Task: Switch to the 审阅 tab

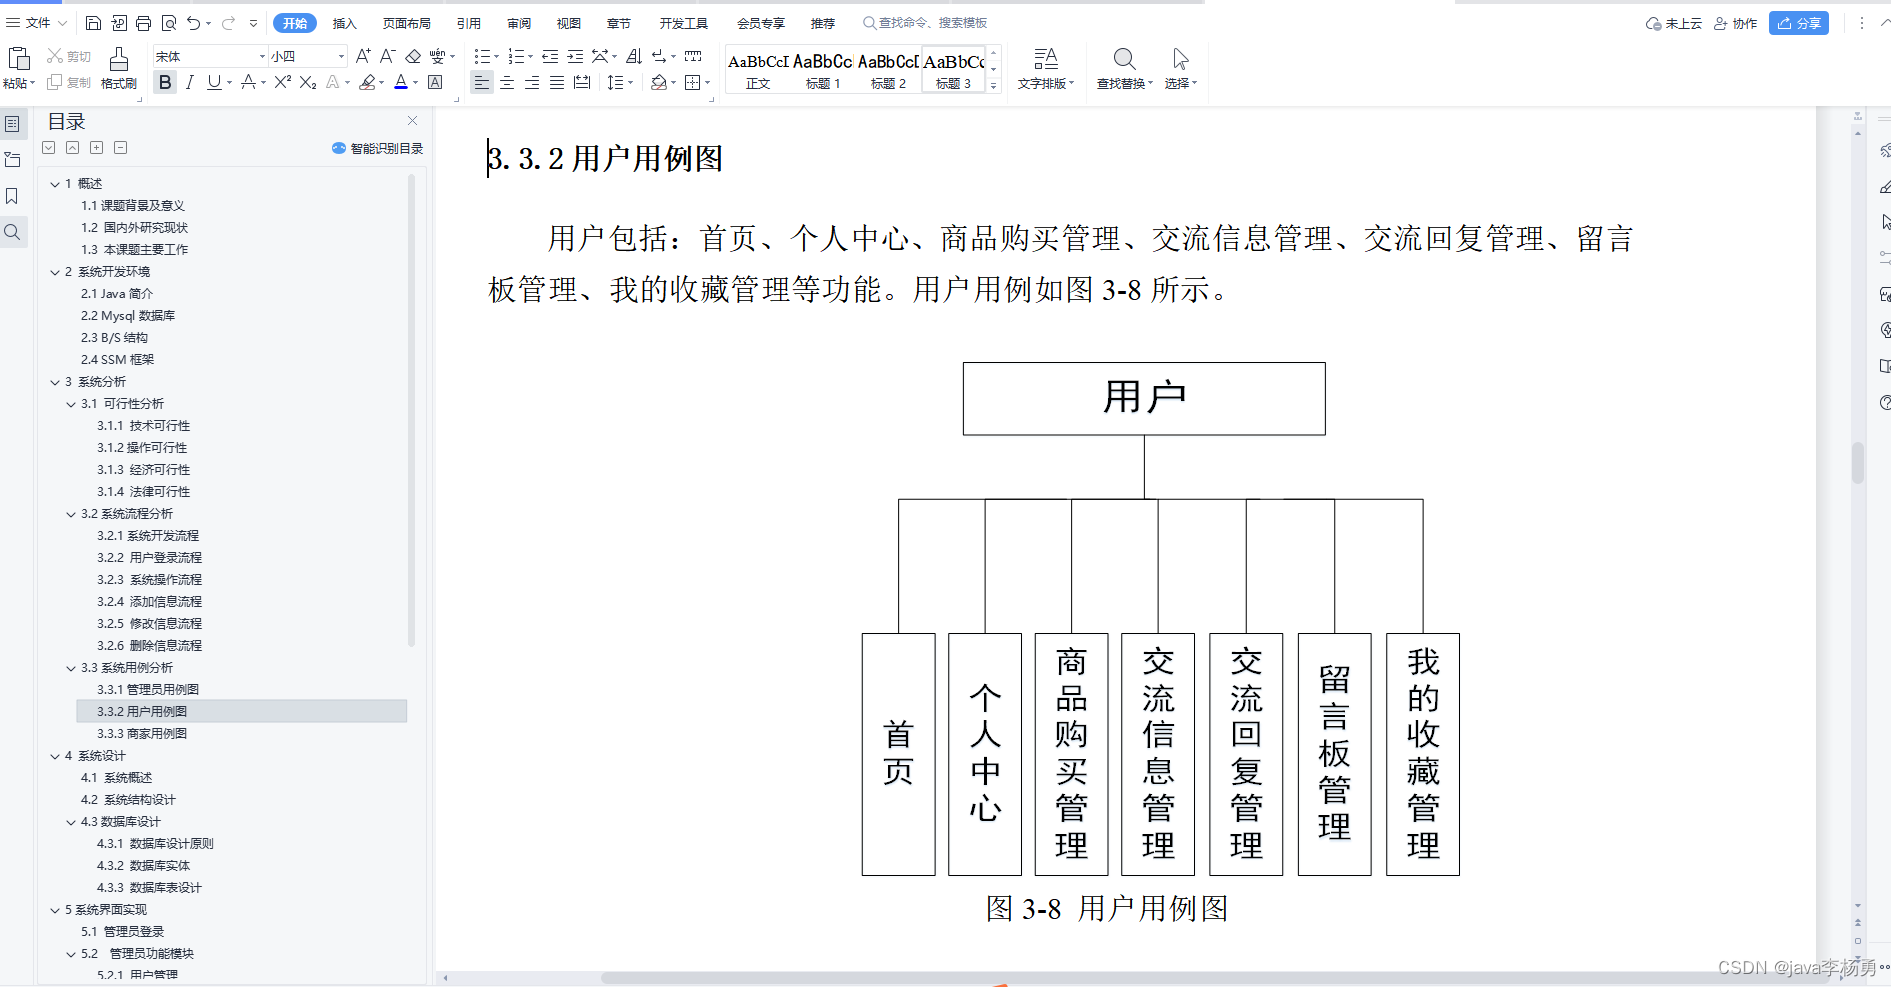Action: click(x=519, y=23)
